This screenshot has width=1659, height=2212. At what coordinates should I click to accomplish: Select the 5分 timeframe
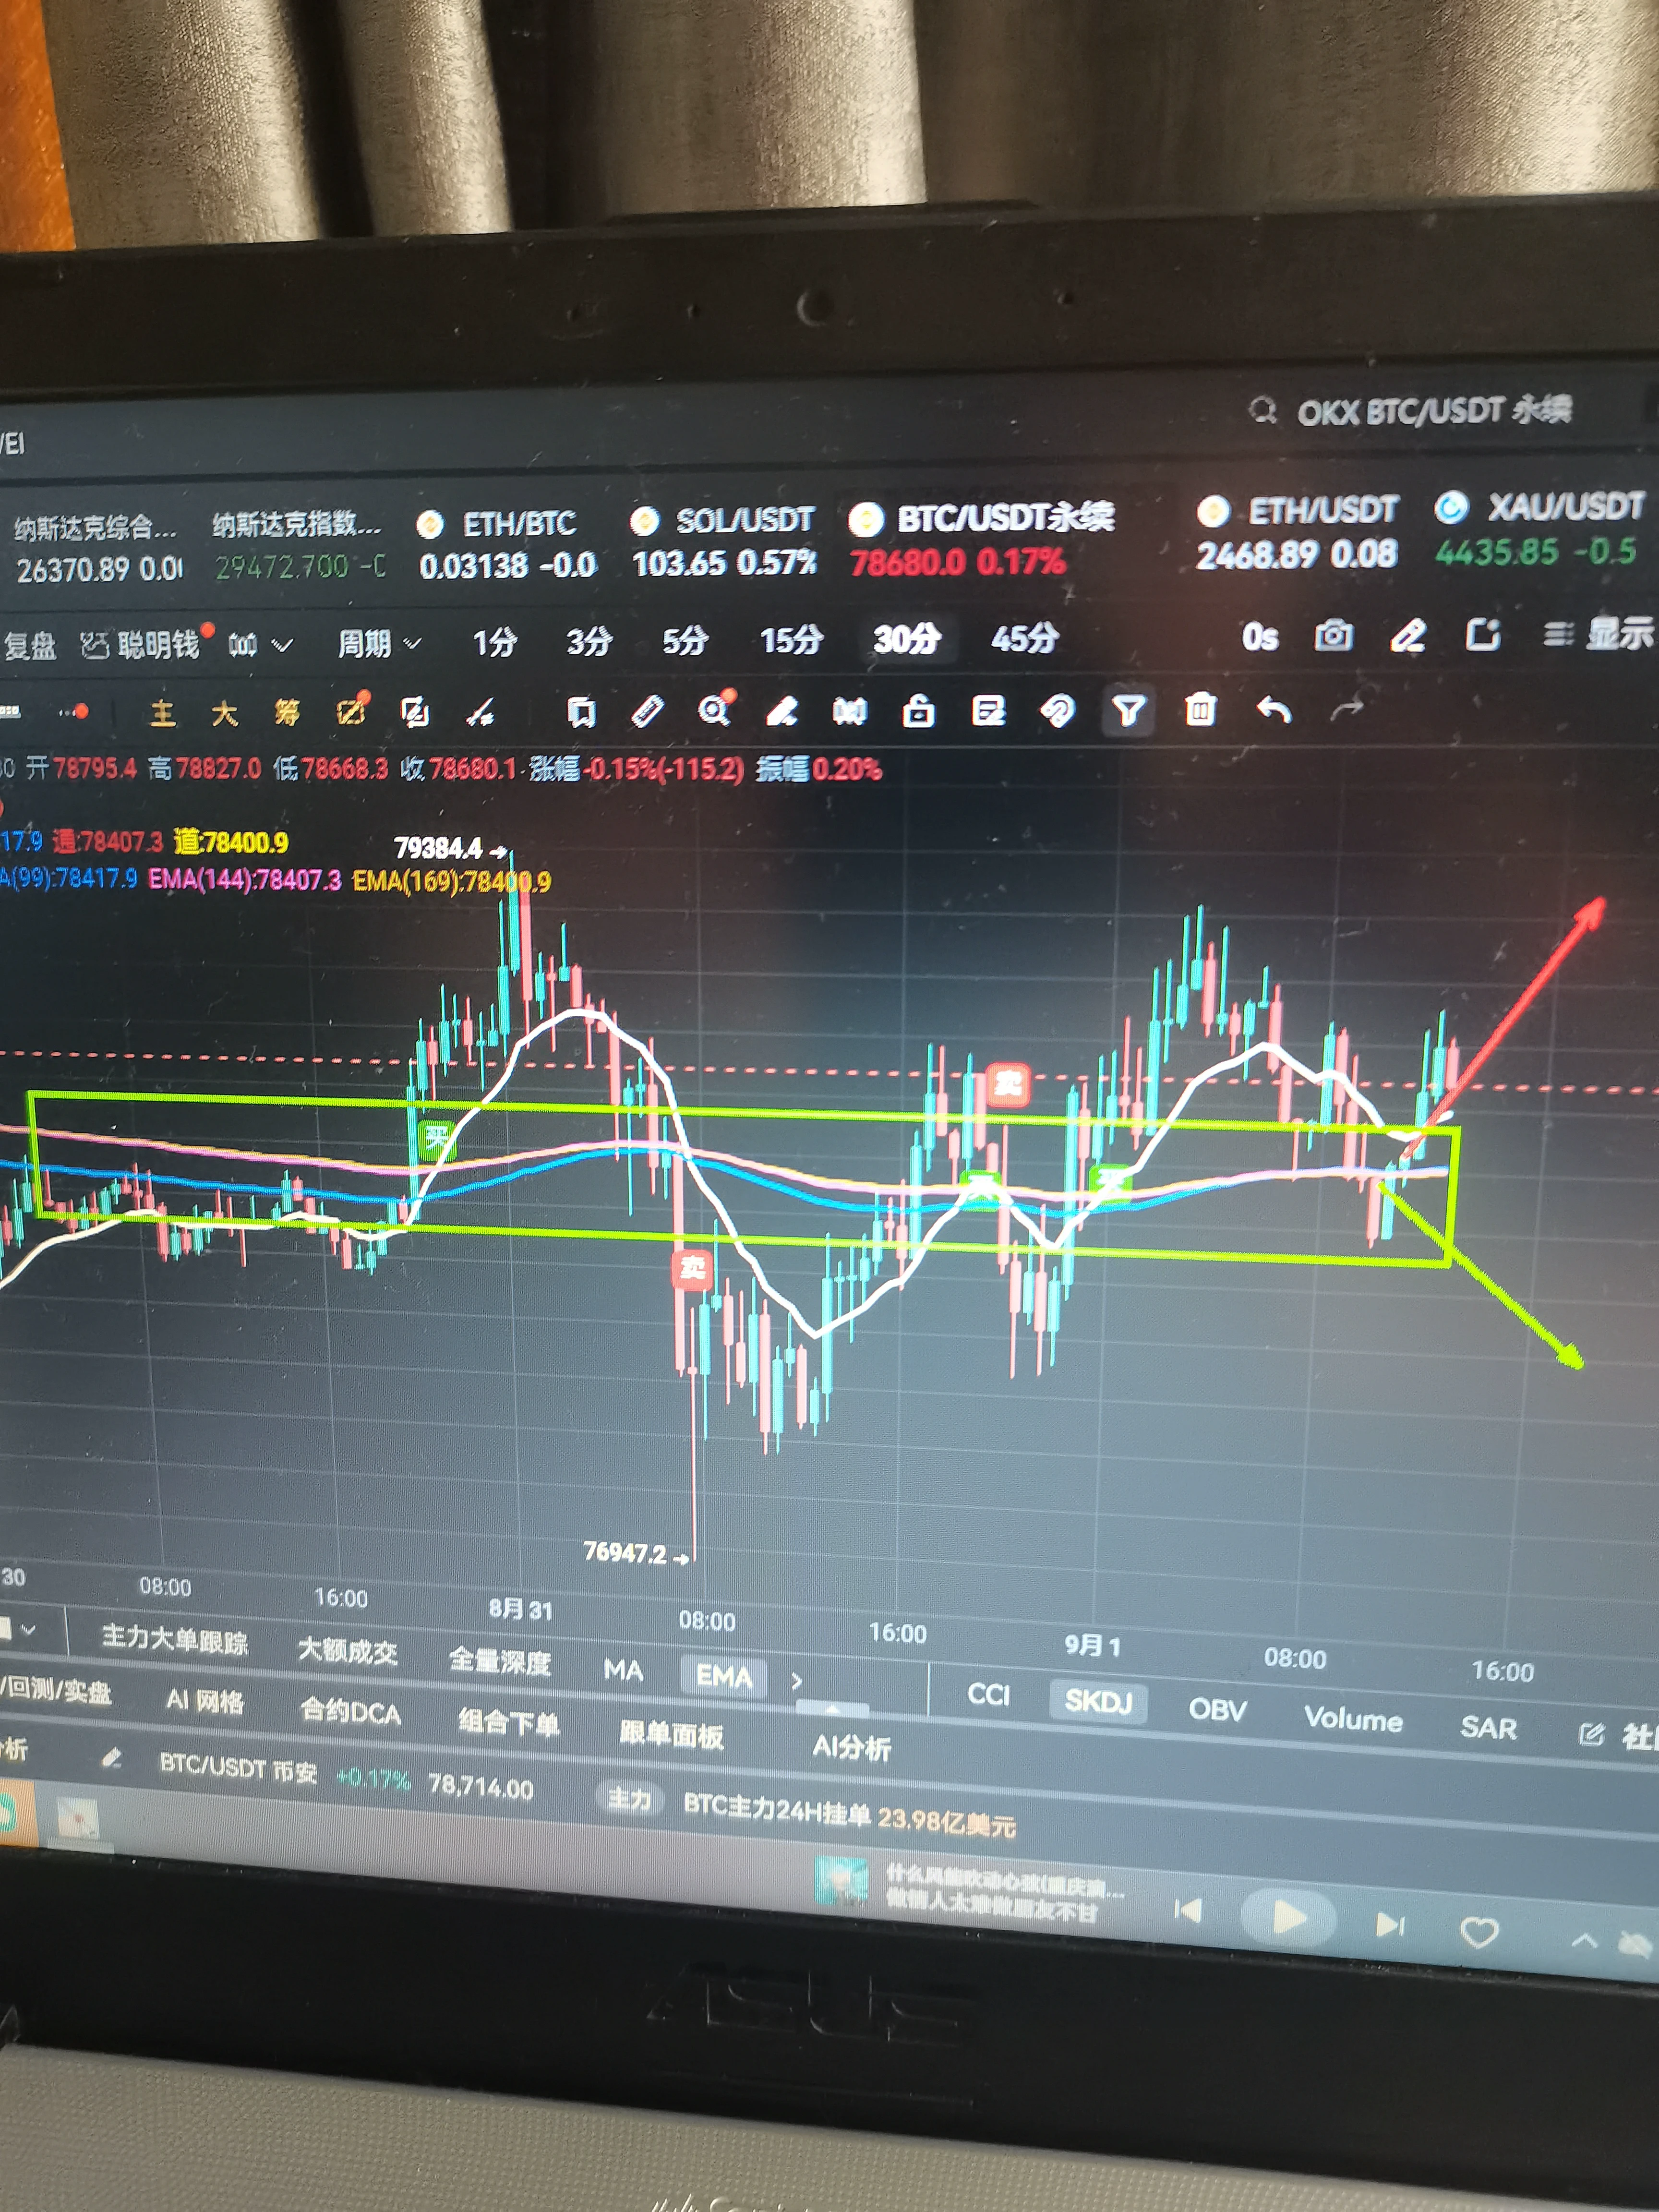[x=685, y=640]
